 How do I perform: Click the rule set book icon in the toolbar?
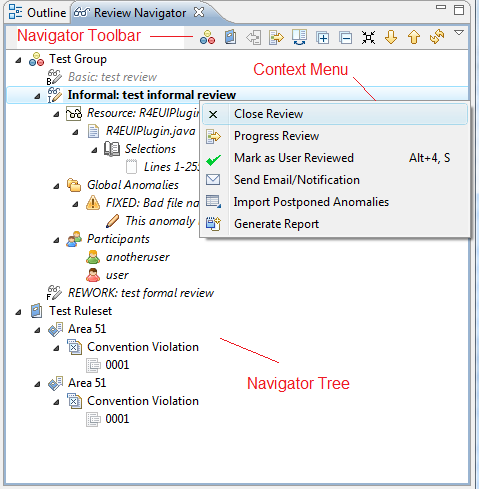point(230,37)
